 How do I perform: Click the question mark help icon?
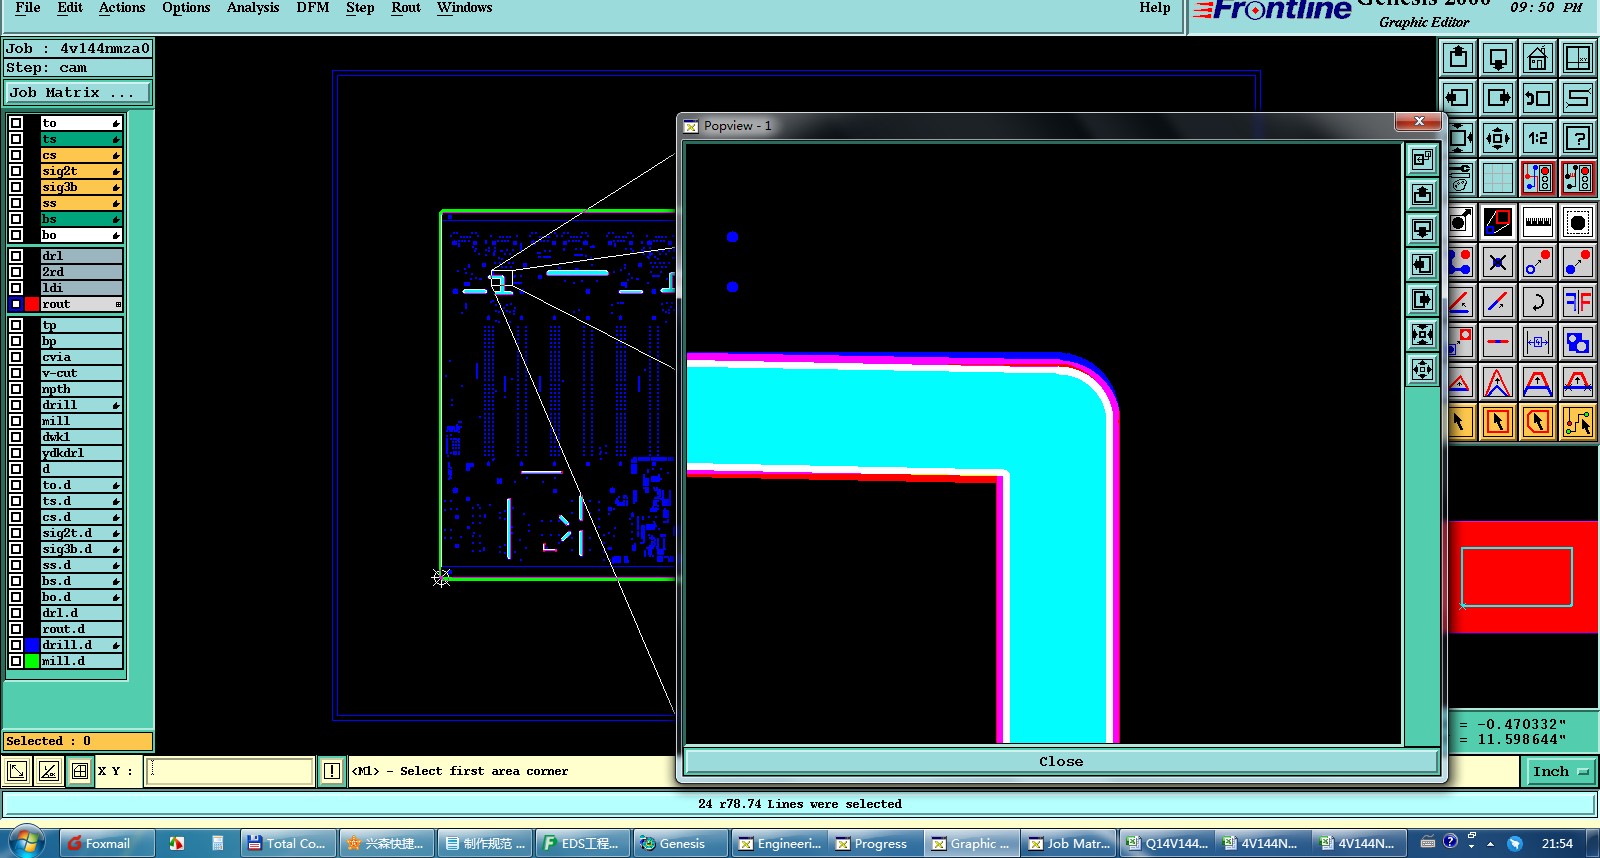coord(1578,138)
